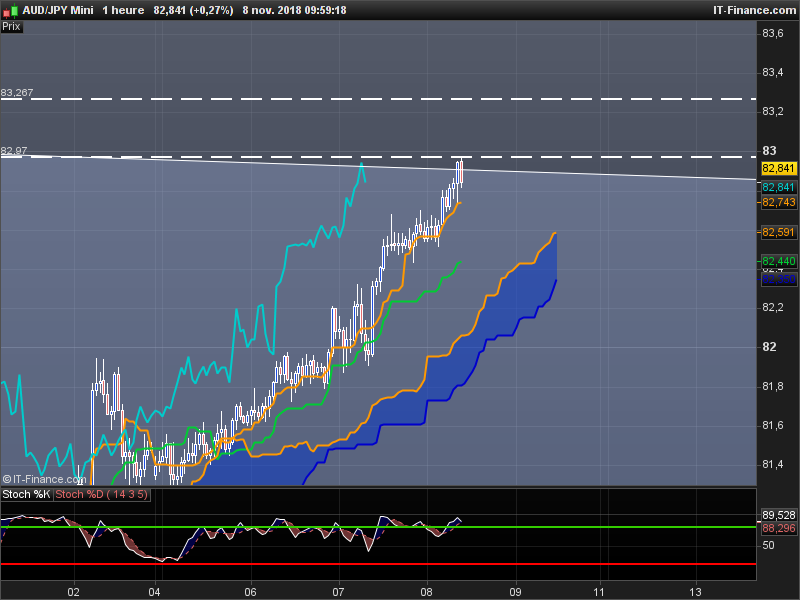Click the yellow 82,841 current price tag
Viewport: 800px width, 600px height.
(779, 168)
